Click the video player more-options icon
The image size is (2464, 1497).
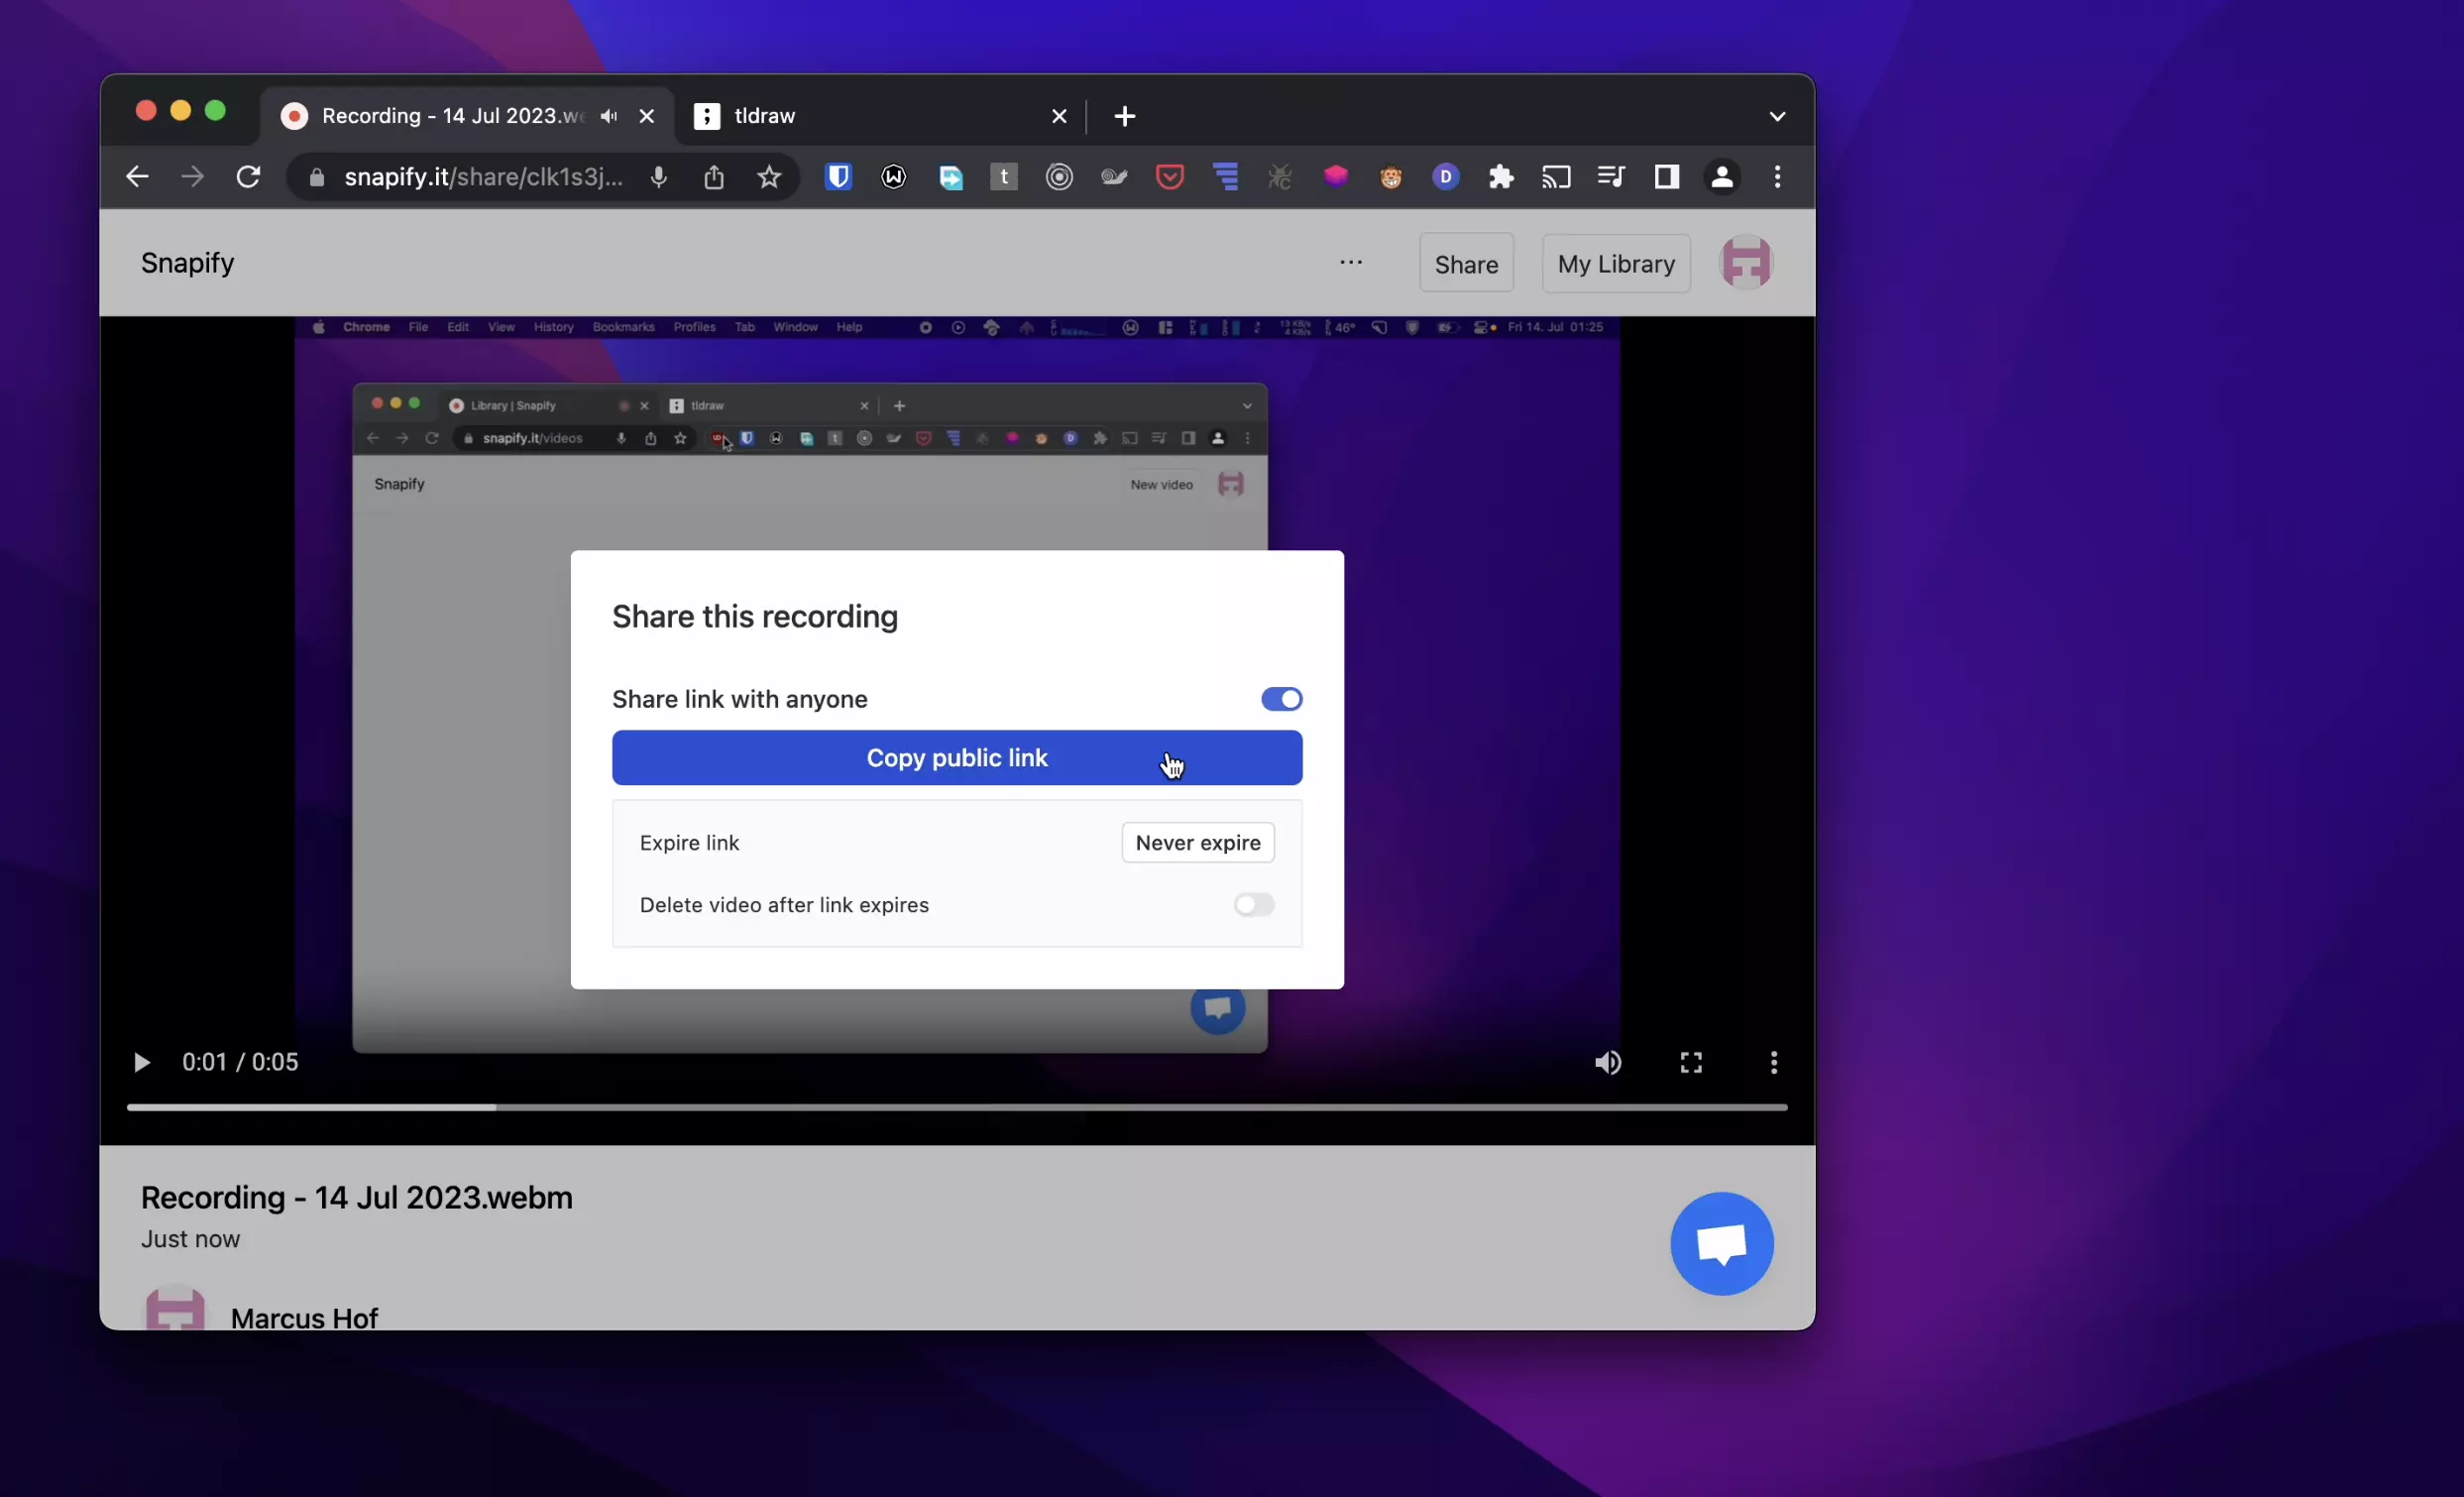pyautogui.click(x=1774, y=1062)
